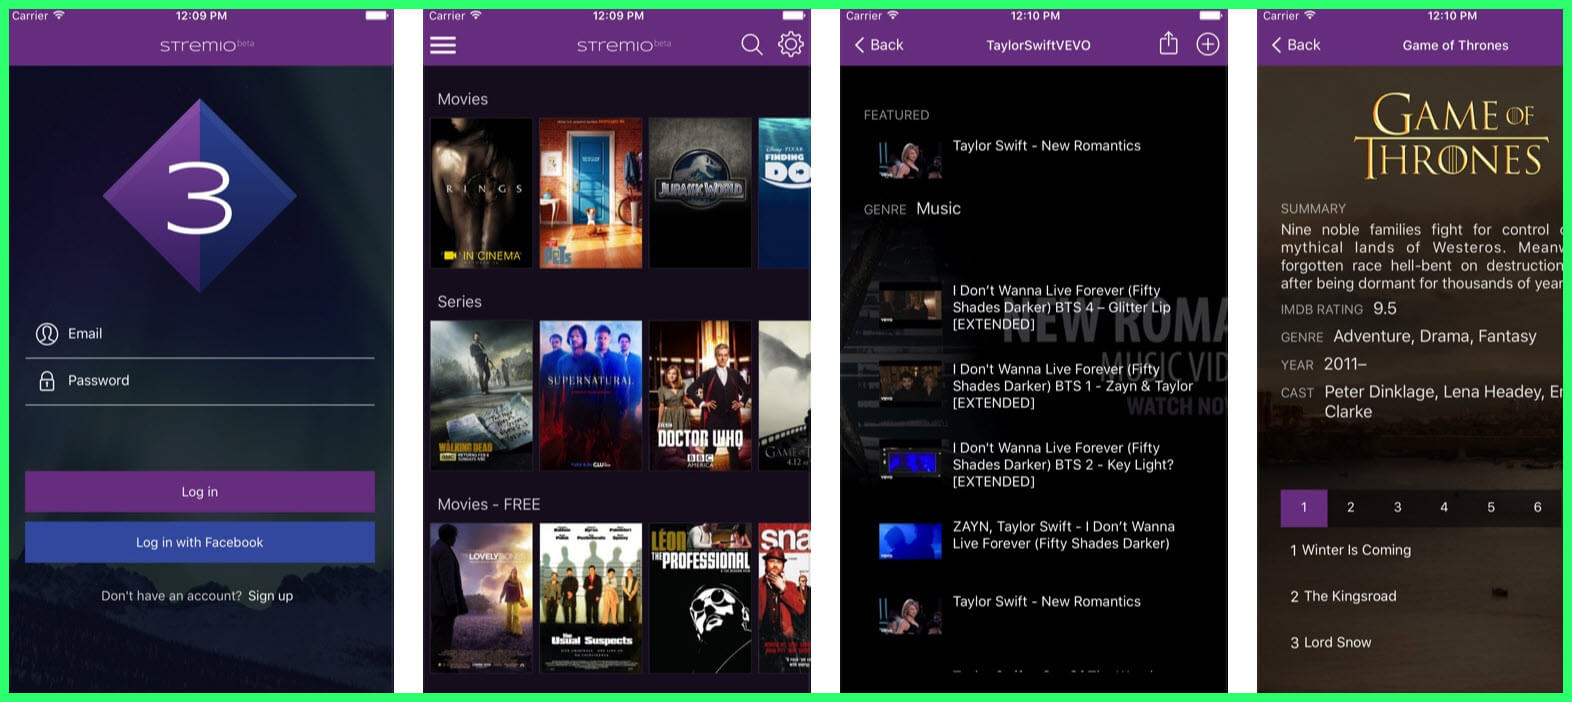
Task: Click the genre Adventure, Drama, Fantasy
Action: 1435,337
